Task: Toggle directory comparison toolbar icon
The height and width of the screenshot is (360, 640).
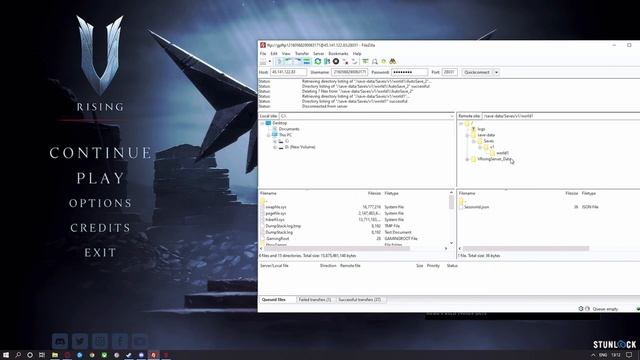Action: pyautogui.click(x=374, y=62)
